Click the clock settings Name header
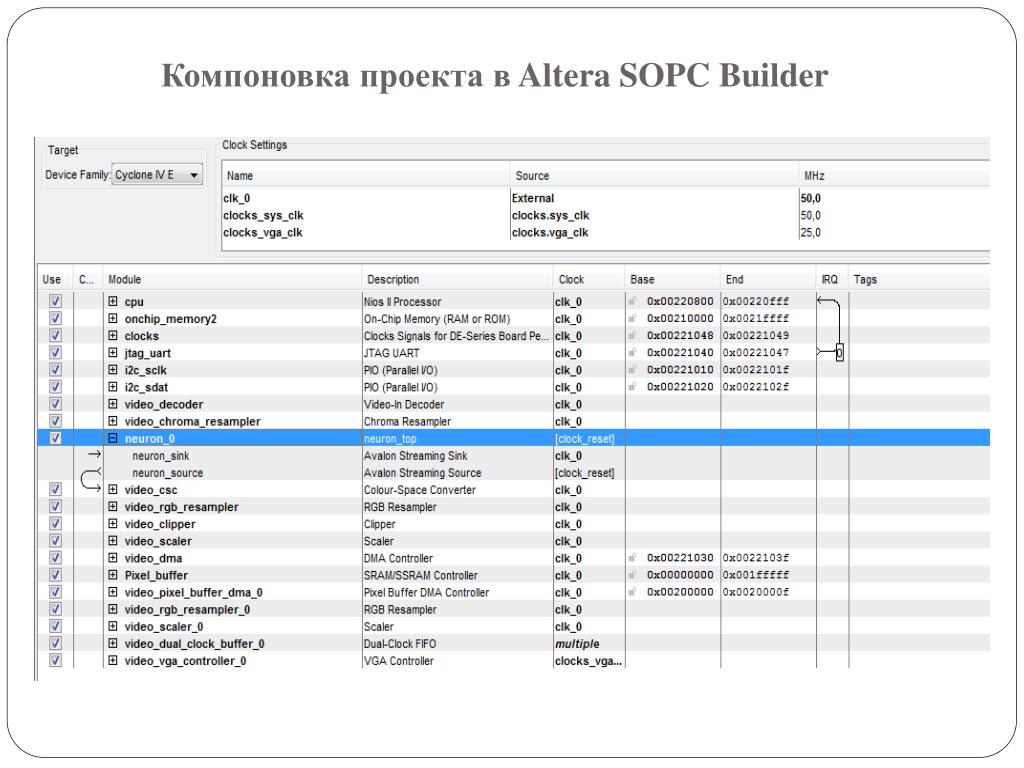 (366, 176)
